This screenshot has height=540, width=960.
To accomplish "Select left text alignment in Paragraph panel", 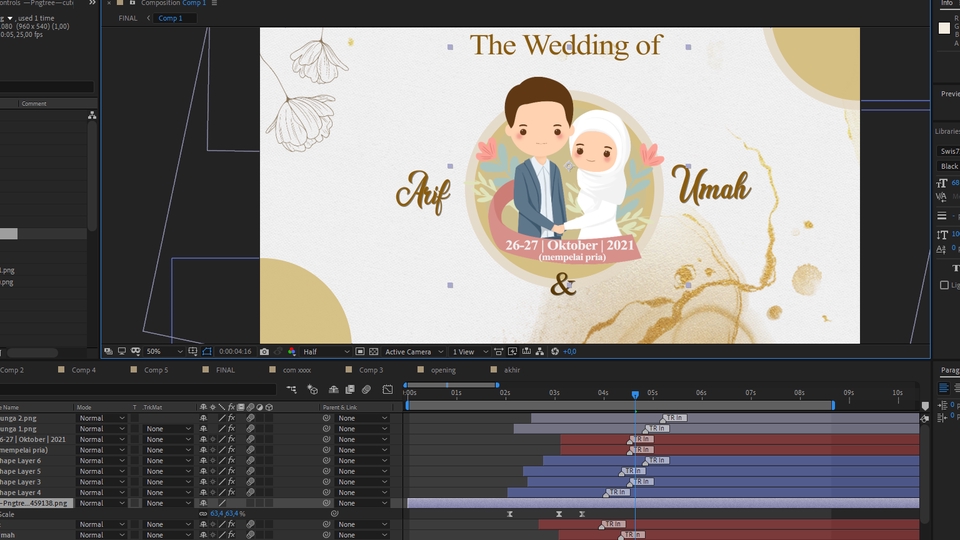I will [943, 388].
